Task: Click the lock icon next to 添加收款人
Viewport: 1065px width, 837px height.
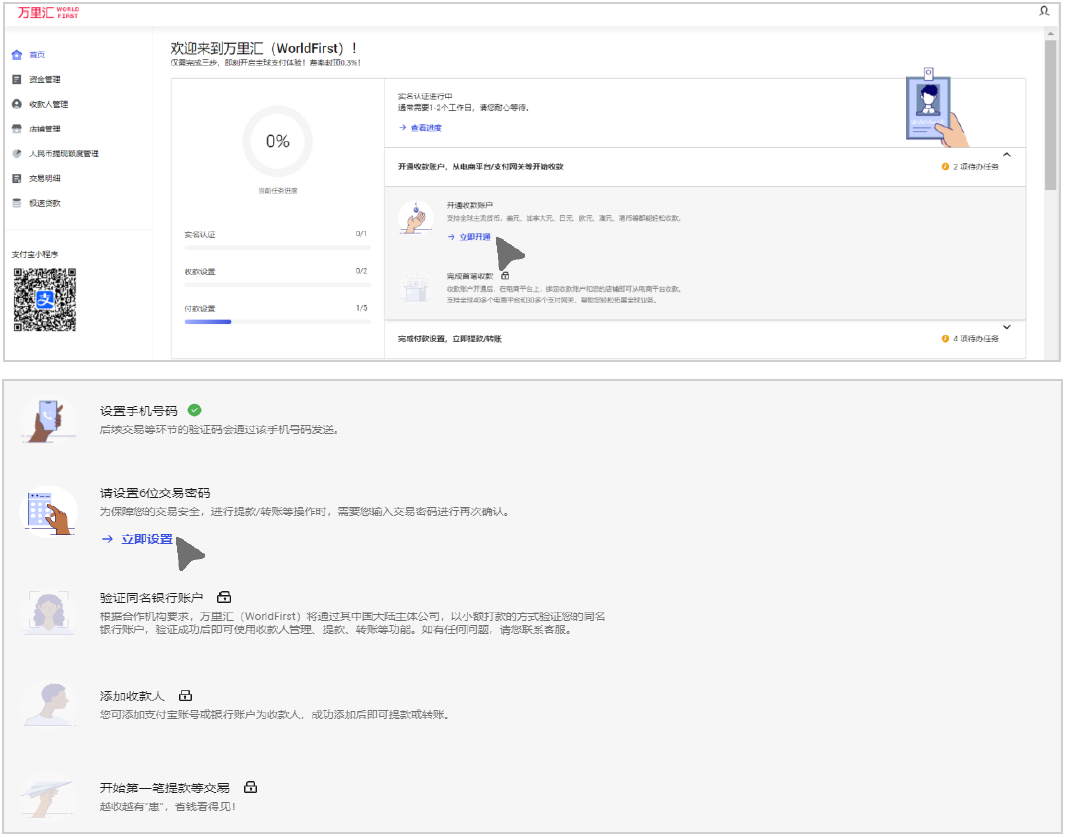Action: click(185, 696)
